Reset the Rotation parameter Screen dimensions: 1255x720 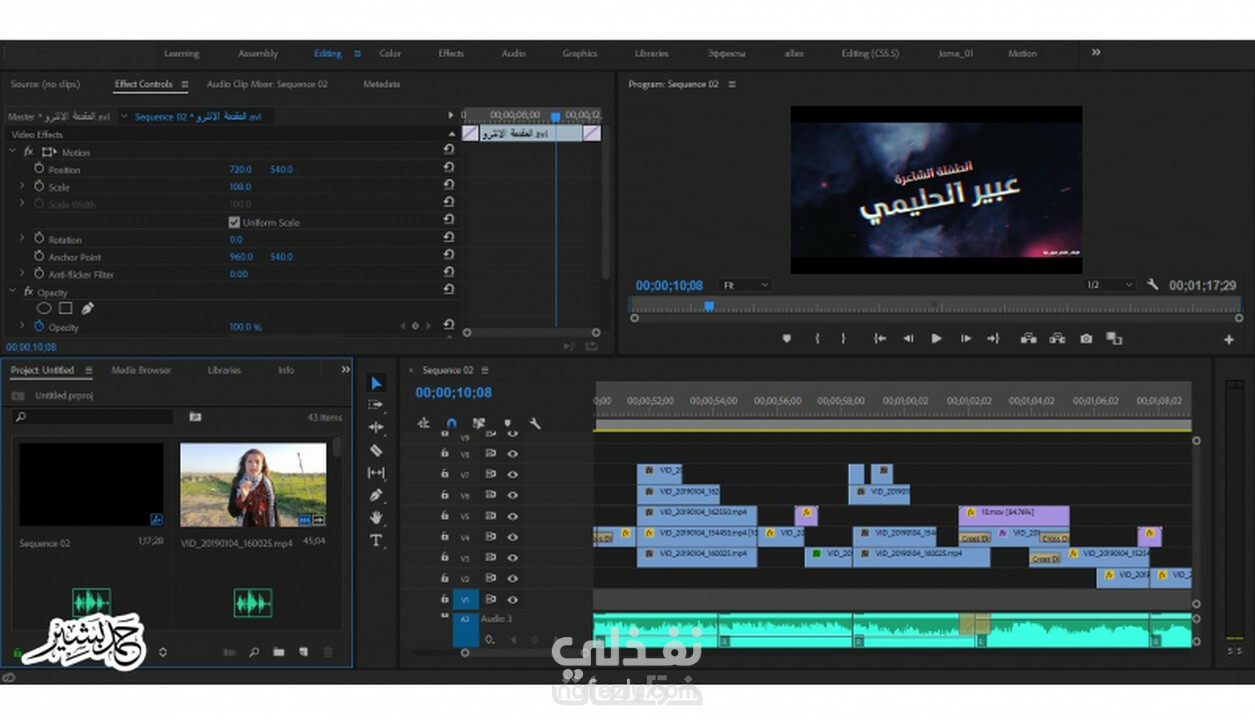pyautogui.click(x=449, y=238)
